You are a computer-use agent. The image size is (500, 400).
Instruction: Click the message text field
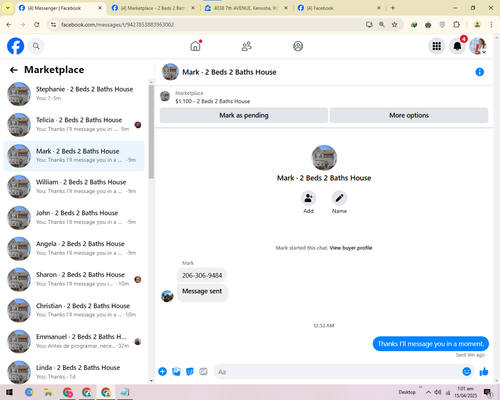coord(338,372)
